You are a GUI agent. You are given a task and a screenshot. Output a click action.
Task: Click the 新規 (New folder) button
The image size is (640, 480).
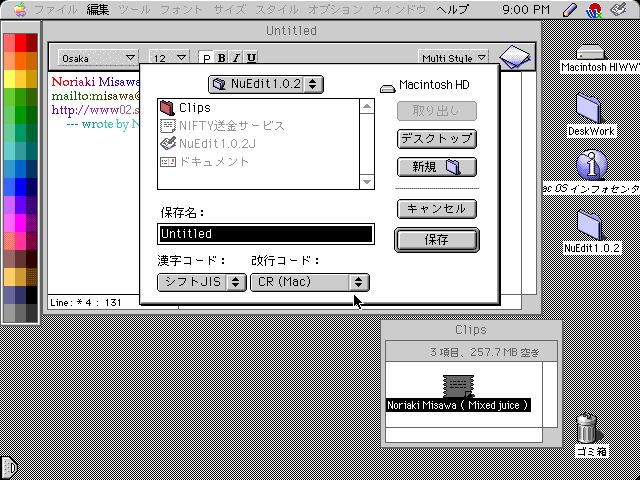click(x=437, y=167)
